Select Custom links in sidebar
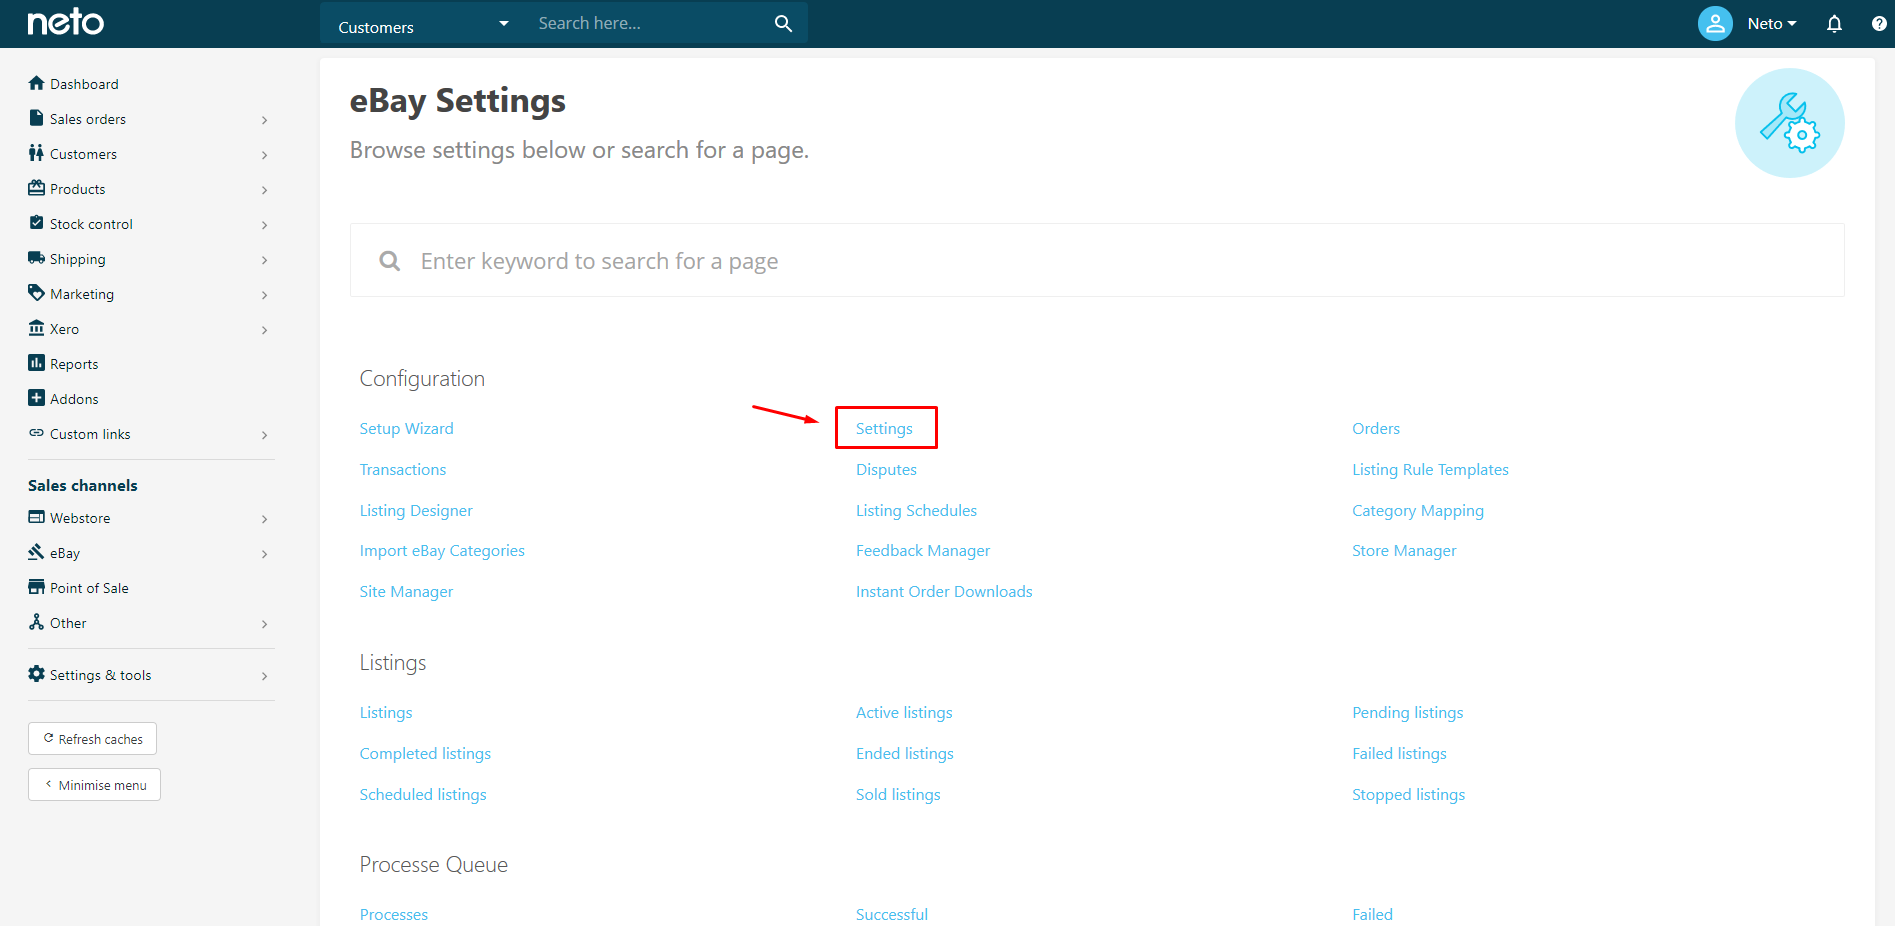The height and width of the screenshot is (926, 1895). [x=90, y=434]
